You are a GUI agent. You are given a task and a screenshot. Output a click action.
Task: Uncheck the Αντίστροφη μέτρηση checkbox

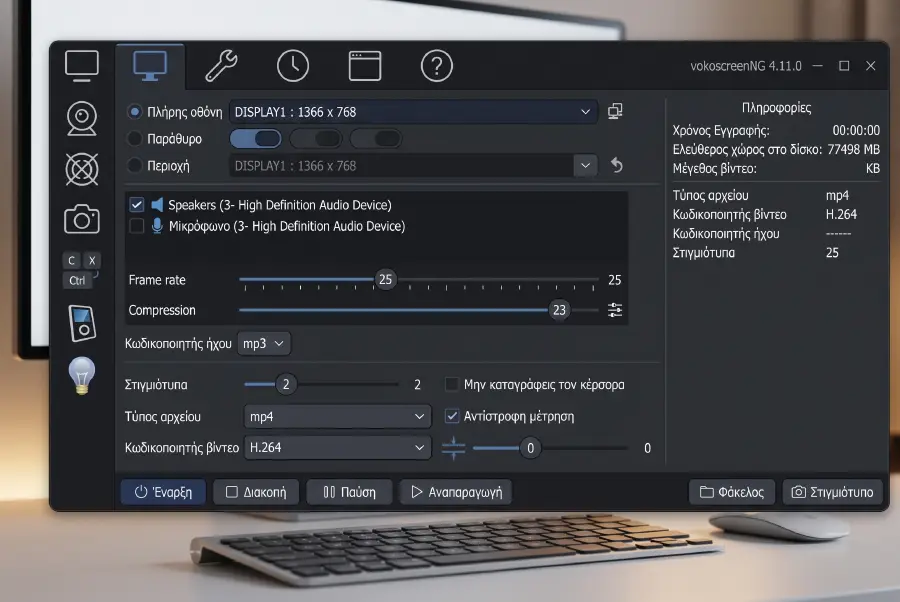(x=452, y=416)
